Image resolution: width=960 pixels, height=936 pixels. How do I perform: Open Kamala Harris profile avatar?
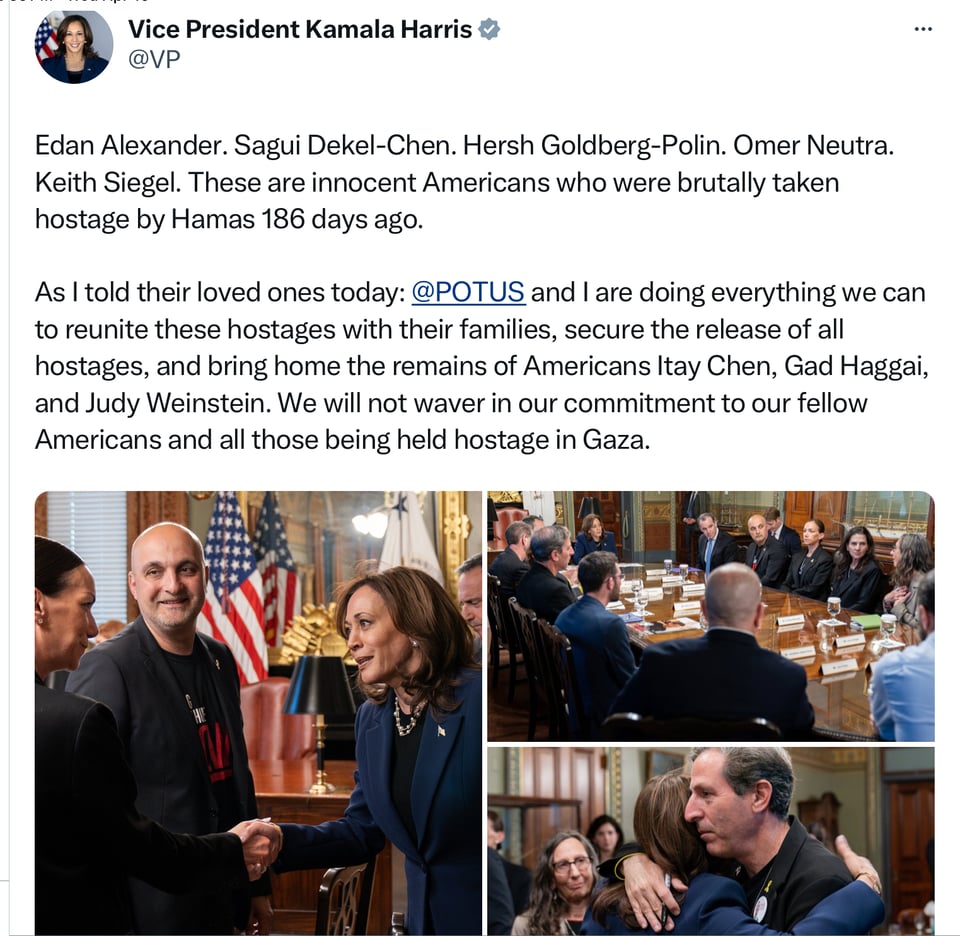point(73,46)
